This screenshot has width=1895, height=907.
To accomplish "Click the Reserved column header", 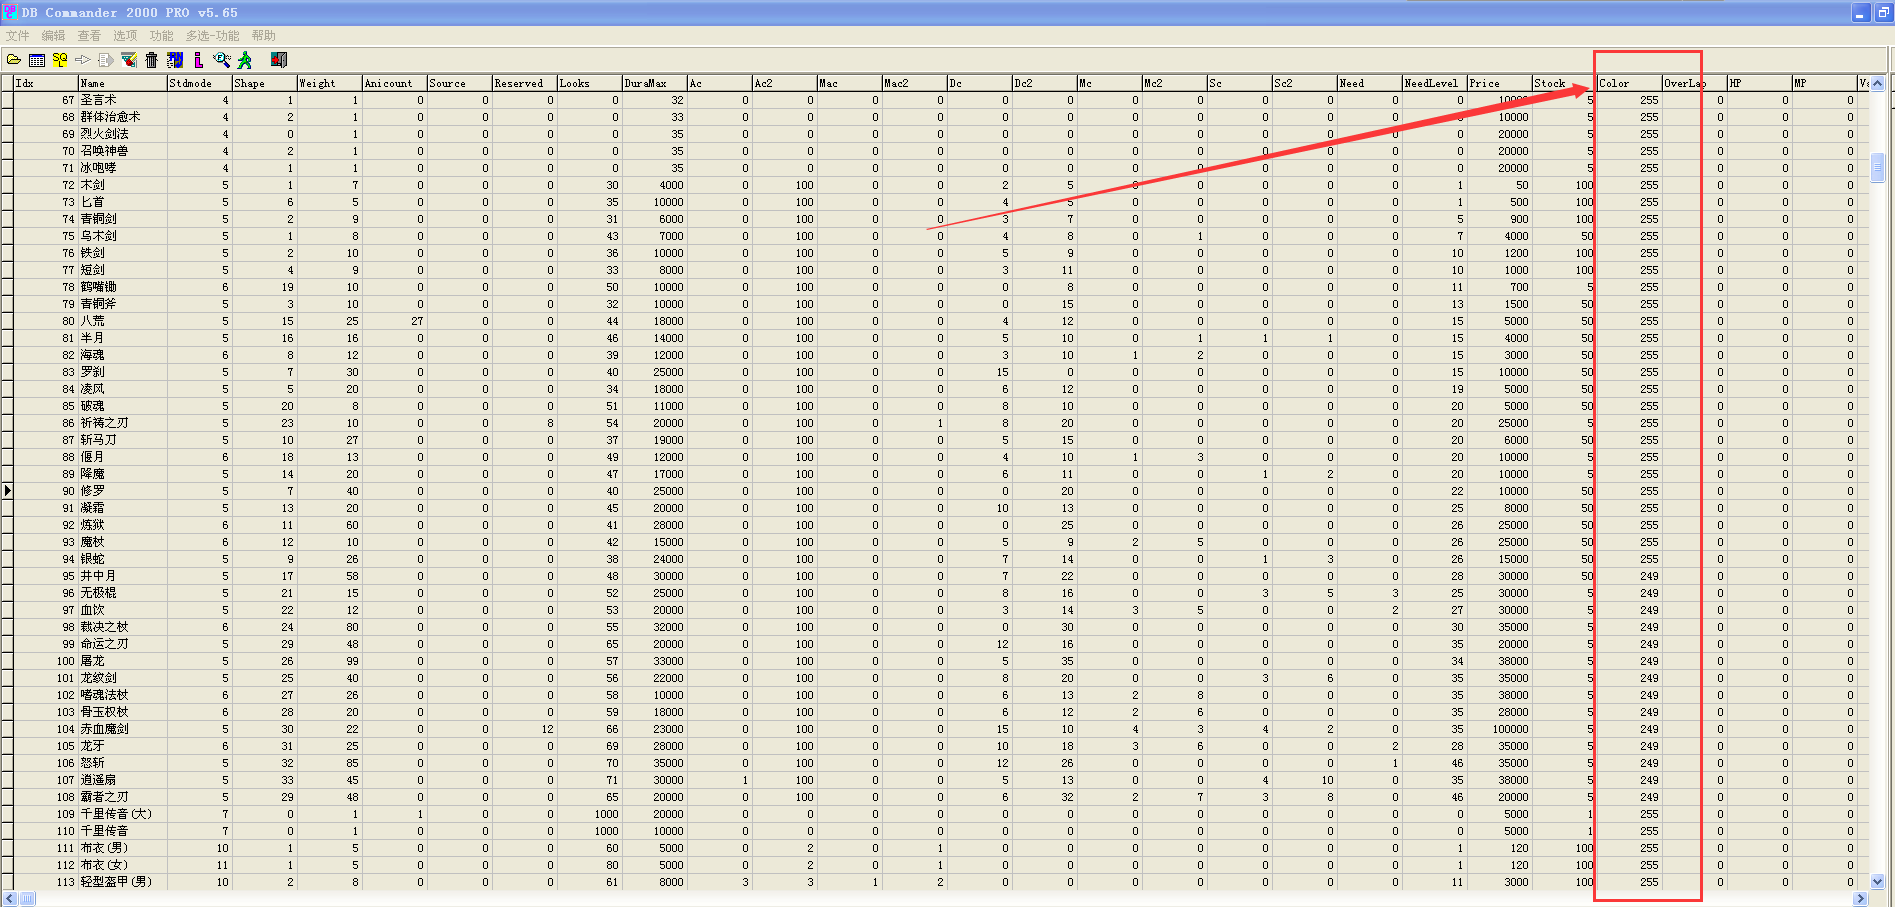I will [525, 83].
